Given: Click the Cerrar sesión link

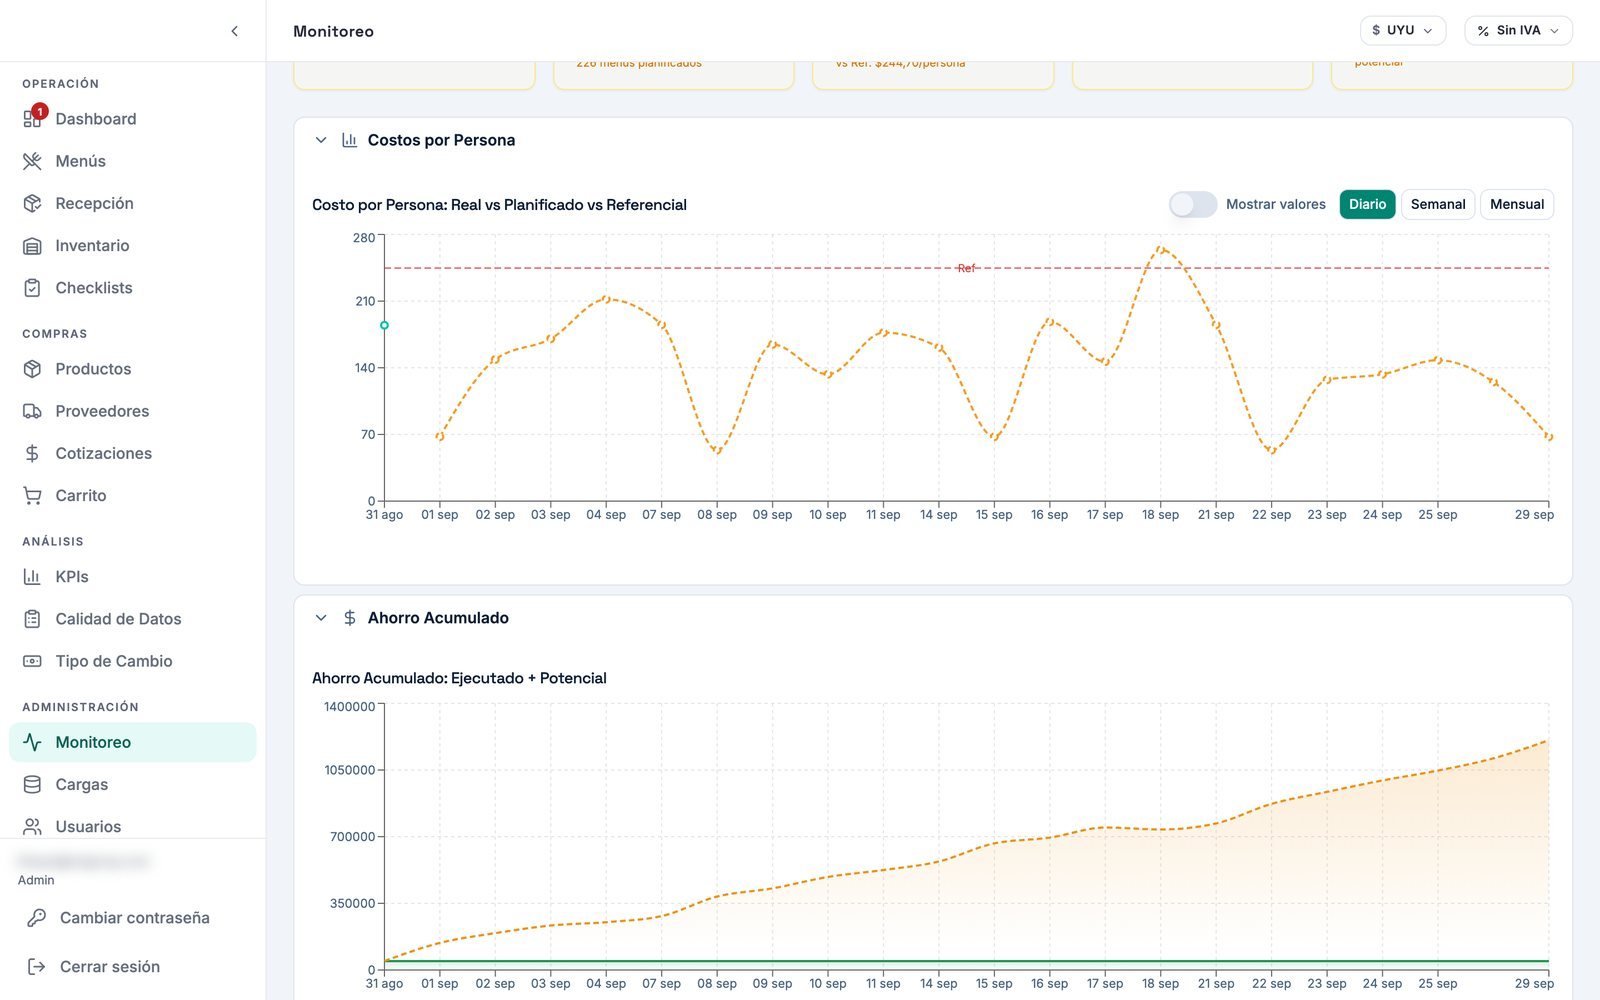Looking at the screenshot, I should tap(109, 967).
